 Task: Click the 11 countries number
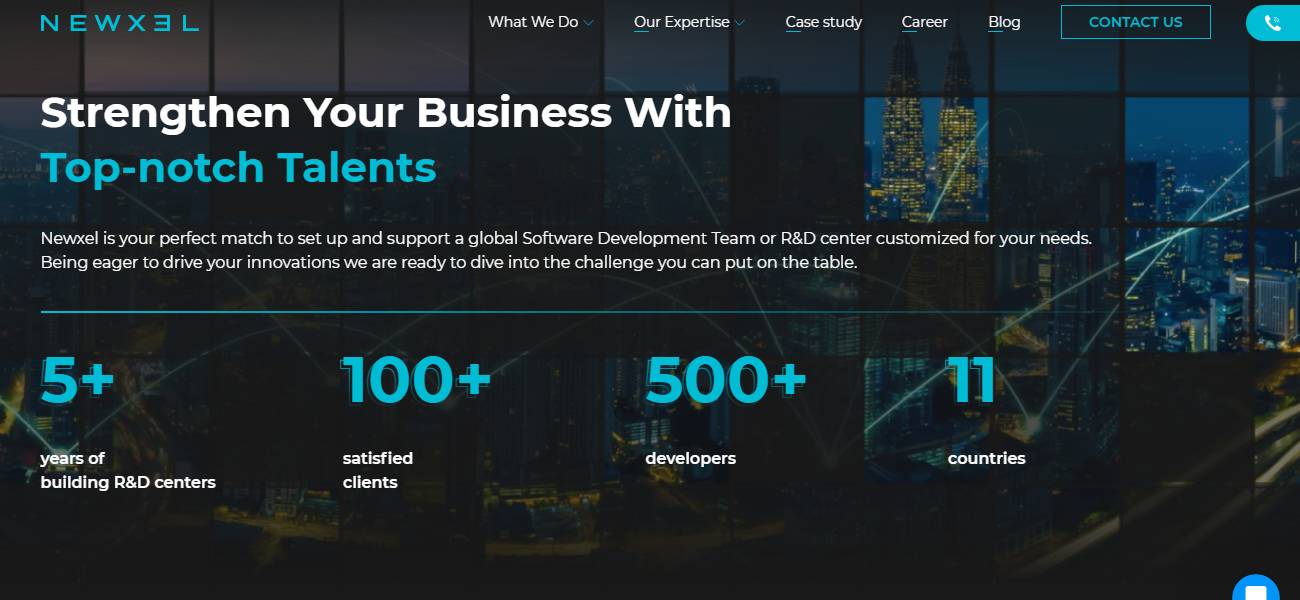coord(971,380)
